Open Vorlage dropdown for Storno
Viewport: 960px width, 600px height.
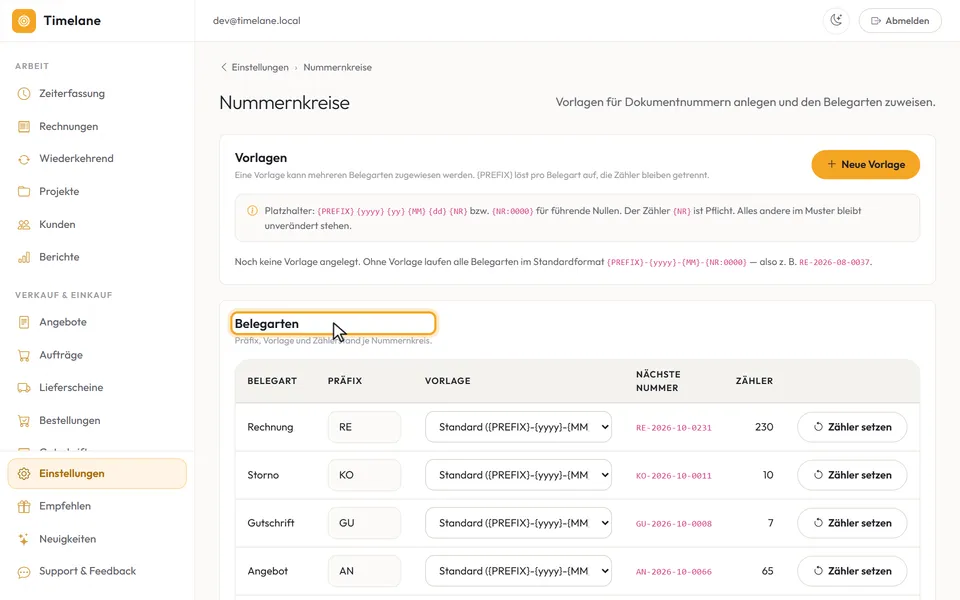[x=519, y=475]
